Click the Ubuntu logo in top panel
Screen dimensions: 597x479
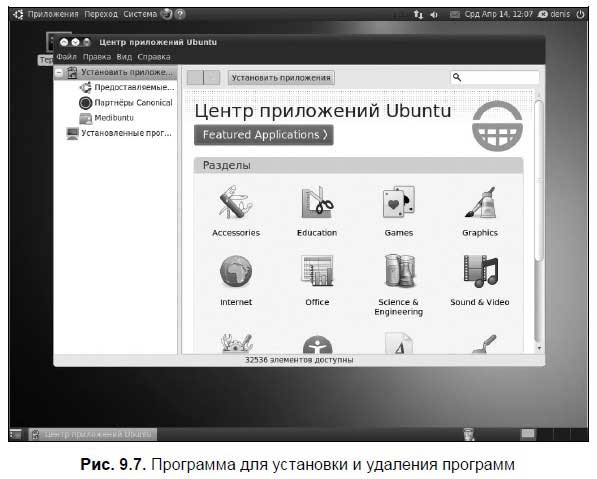[18, 14]
